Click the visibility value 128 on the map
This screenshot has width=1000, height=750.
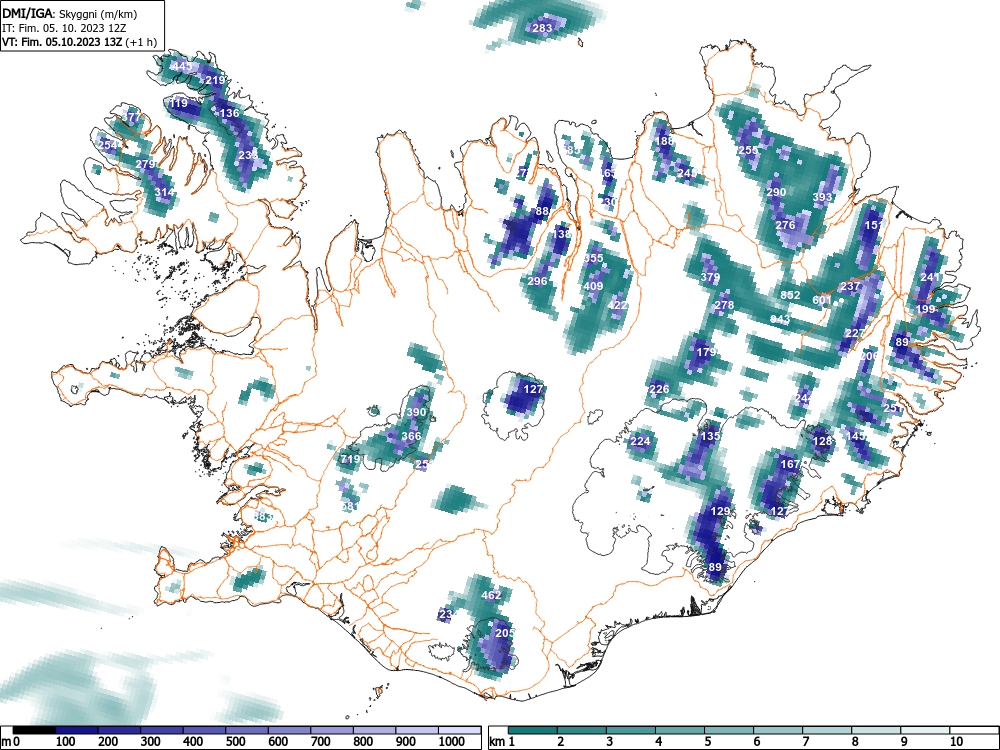pos(823,441)
